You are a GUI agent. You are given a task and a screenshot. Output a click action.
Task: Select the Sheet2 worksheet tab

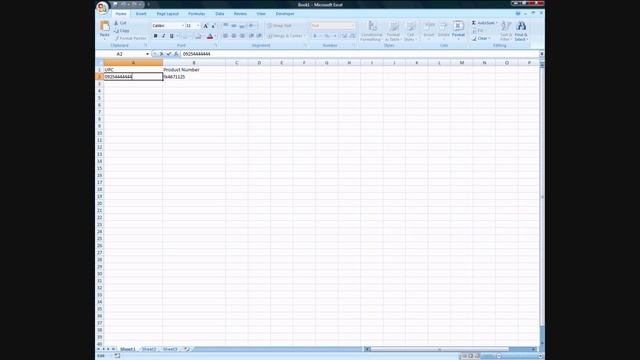click(149, 349)
